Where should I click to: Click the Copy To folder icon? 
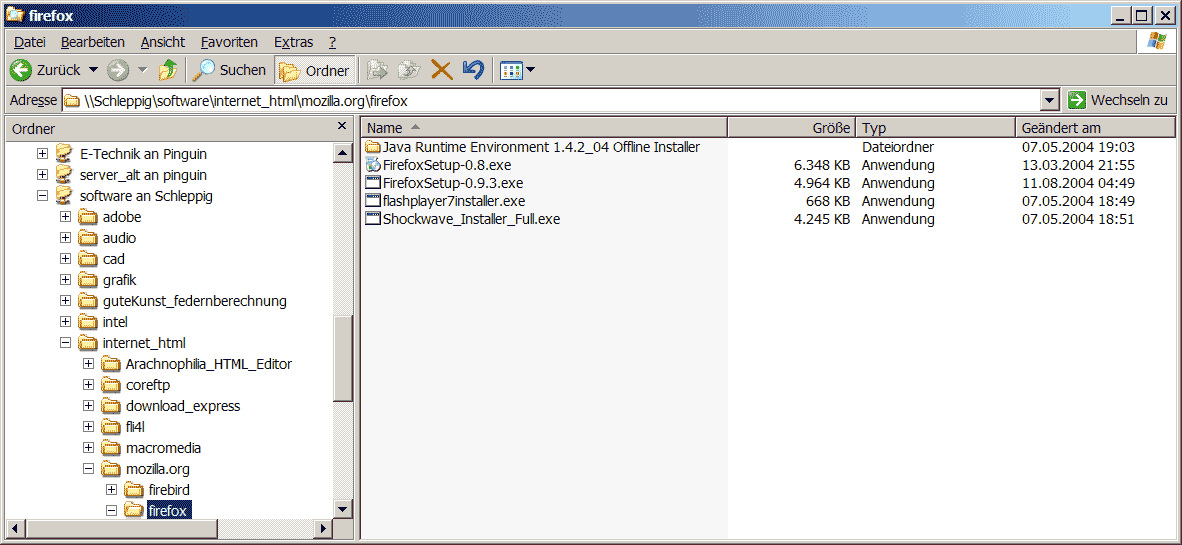tap(409, 70)
